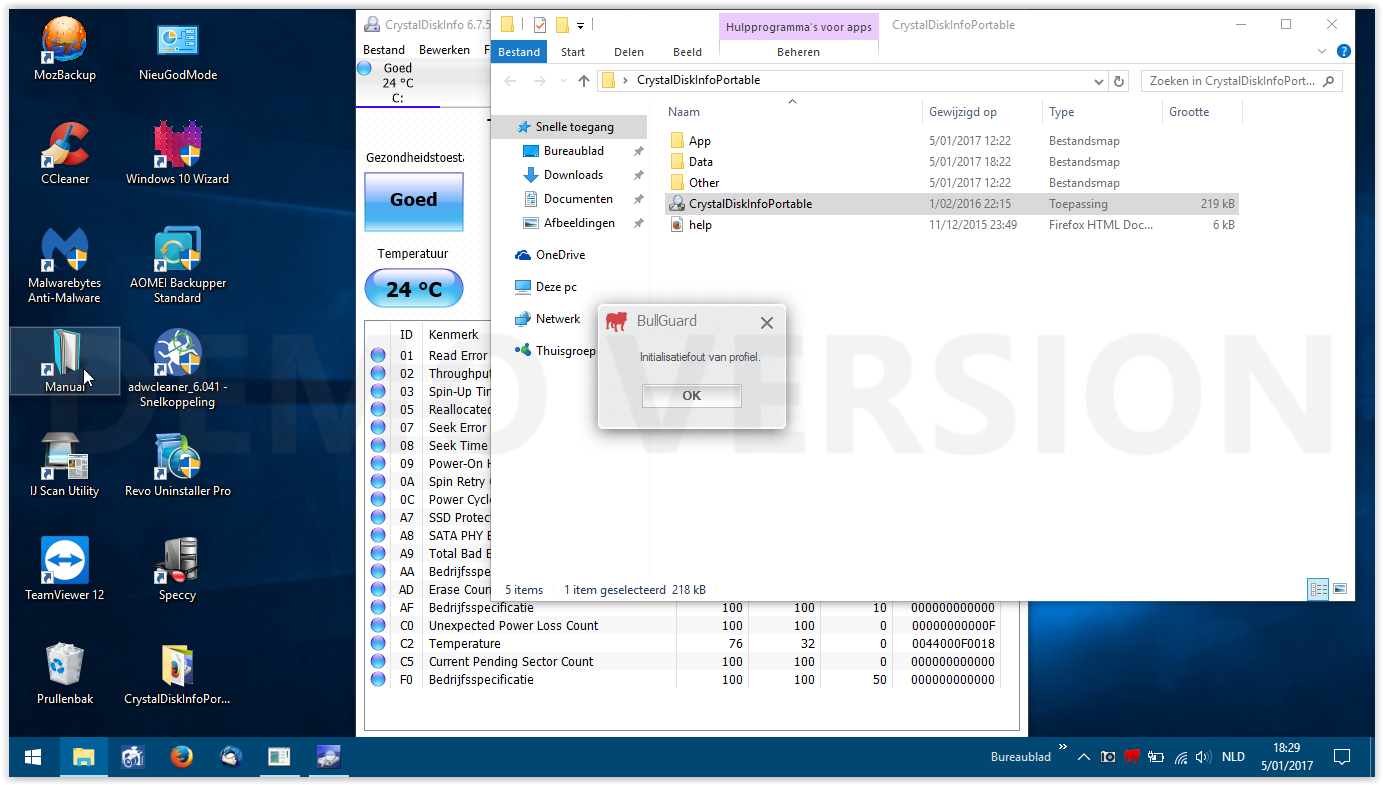The width and height of the screenshot is (1383, 785).
Task: Click the Firefox icon in the taskbar
Action: [181, 757]
